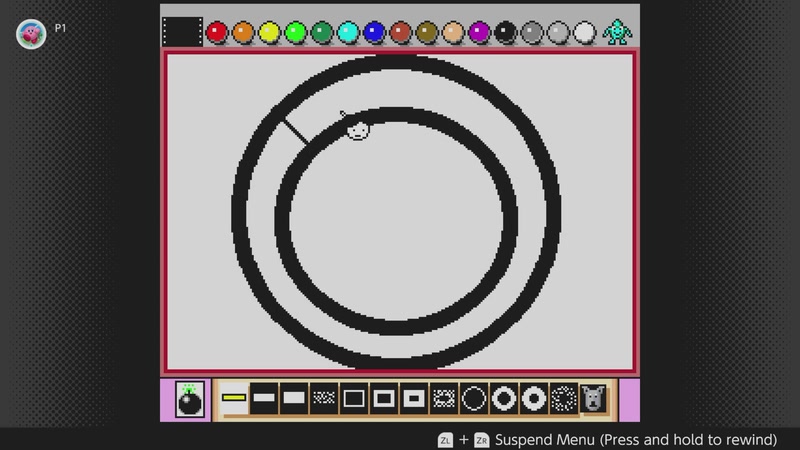
Task: Click the cyan robot icon
Action: pyautogui.click(x=617, y=32)
